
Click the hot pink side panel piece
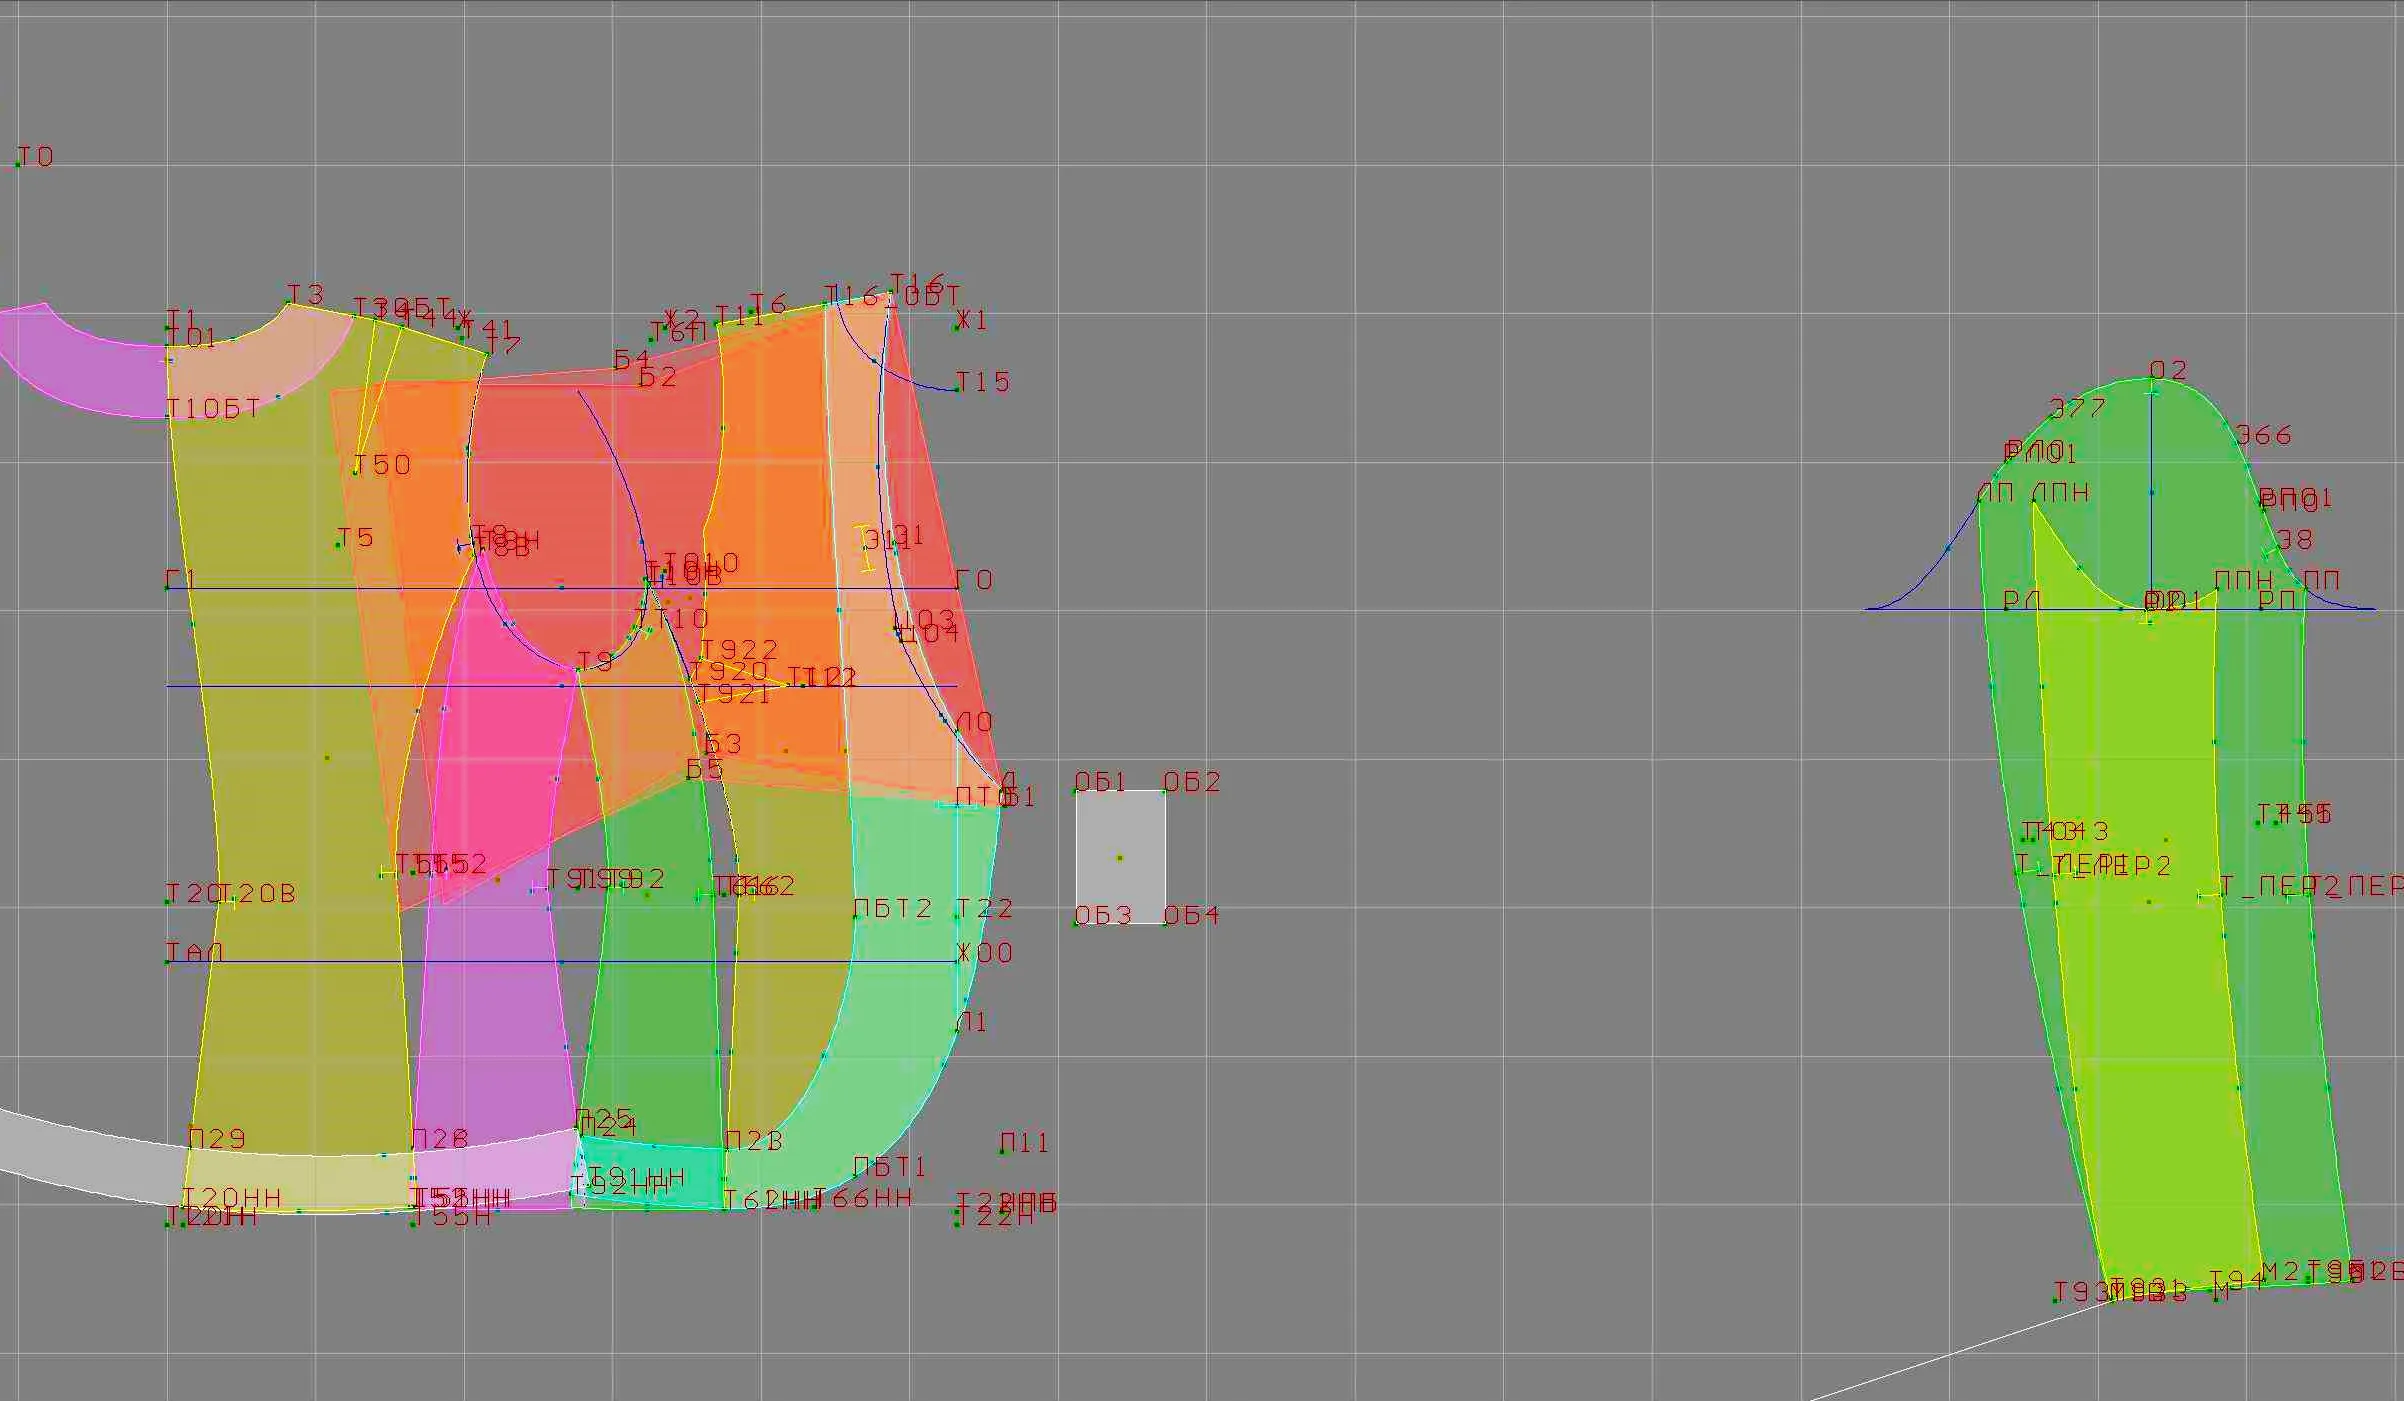(490, 740)
